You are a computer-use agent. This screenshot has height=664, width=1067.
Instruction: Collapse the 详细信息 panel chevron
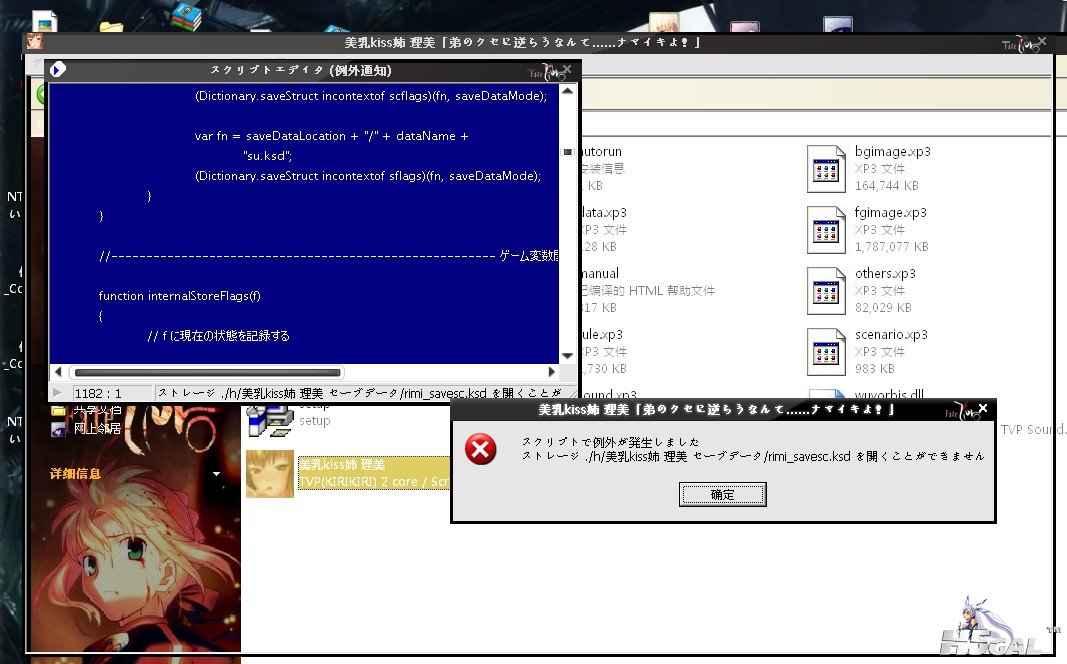pyautogui.click(x=216, y=474)
